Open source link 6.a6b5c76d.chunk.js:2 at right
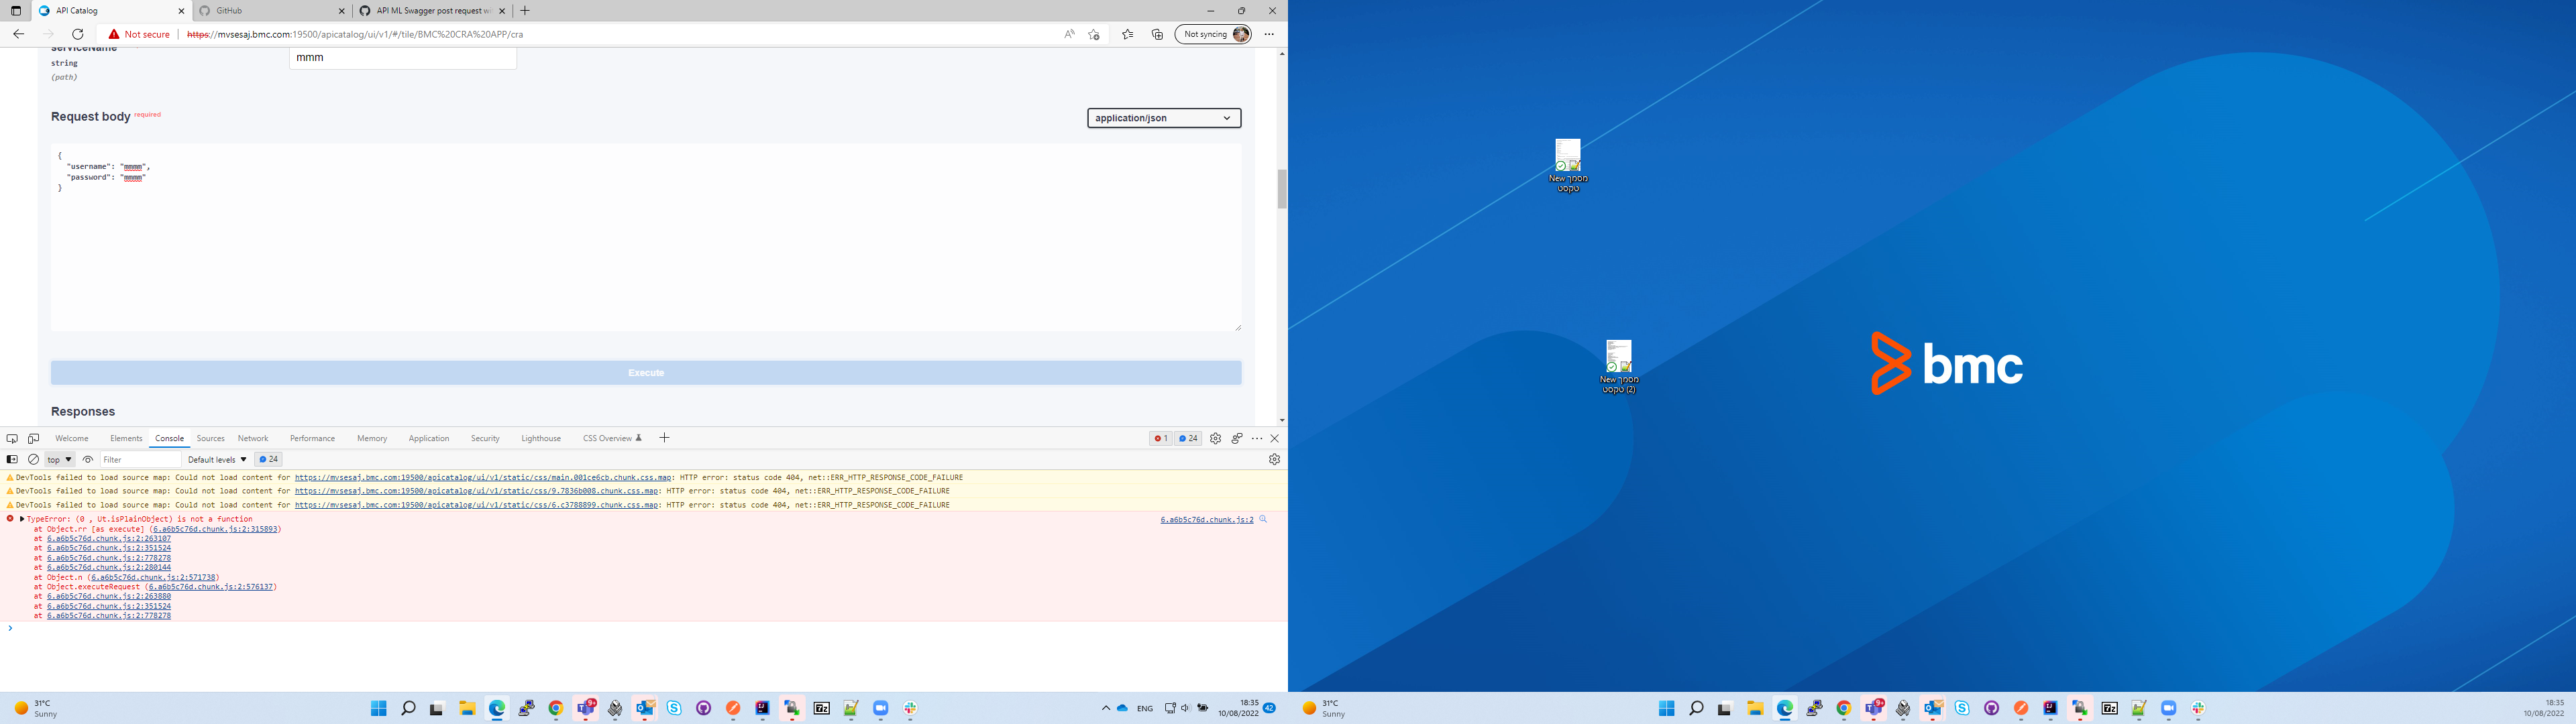The image size is (2576, 724). 1206,519
